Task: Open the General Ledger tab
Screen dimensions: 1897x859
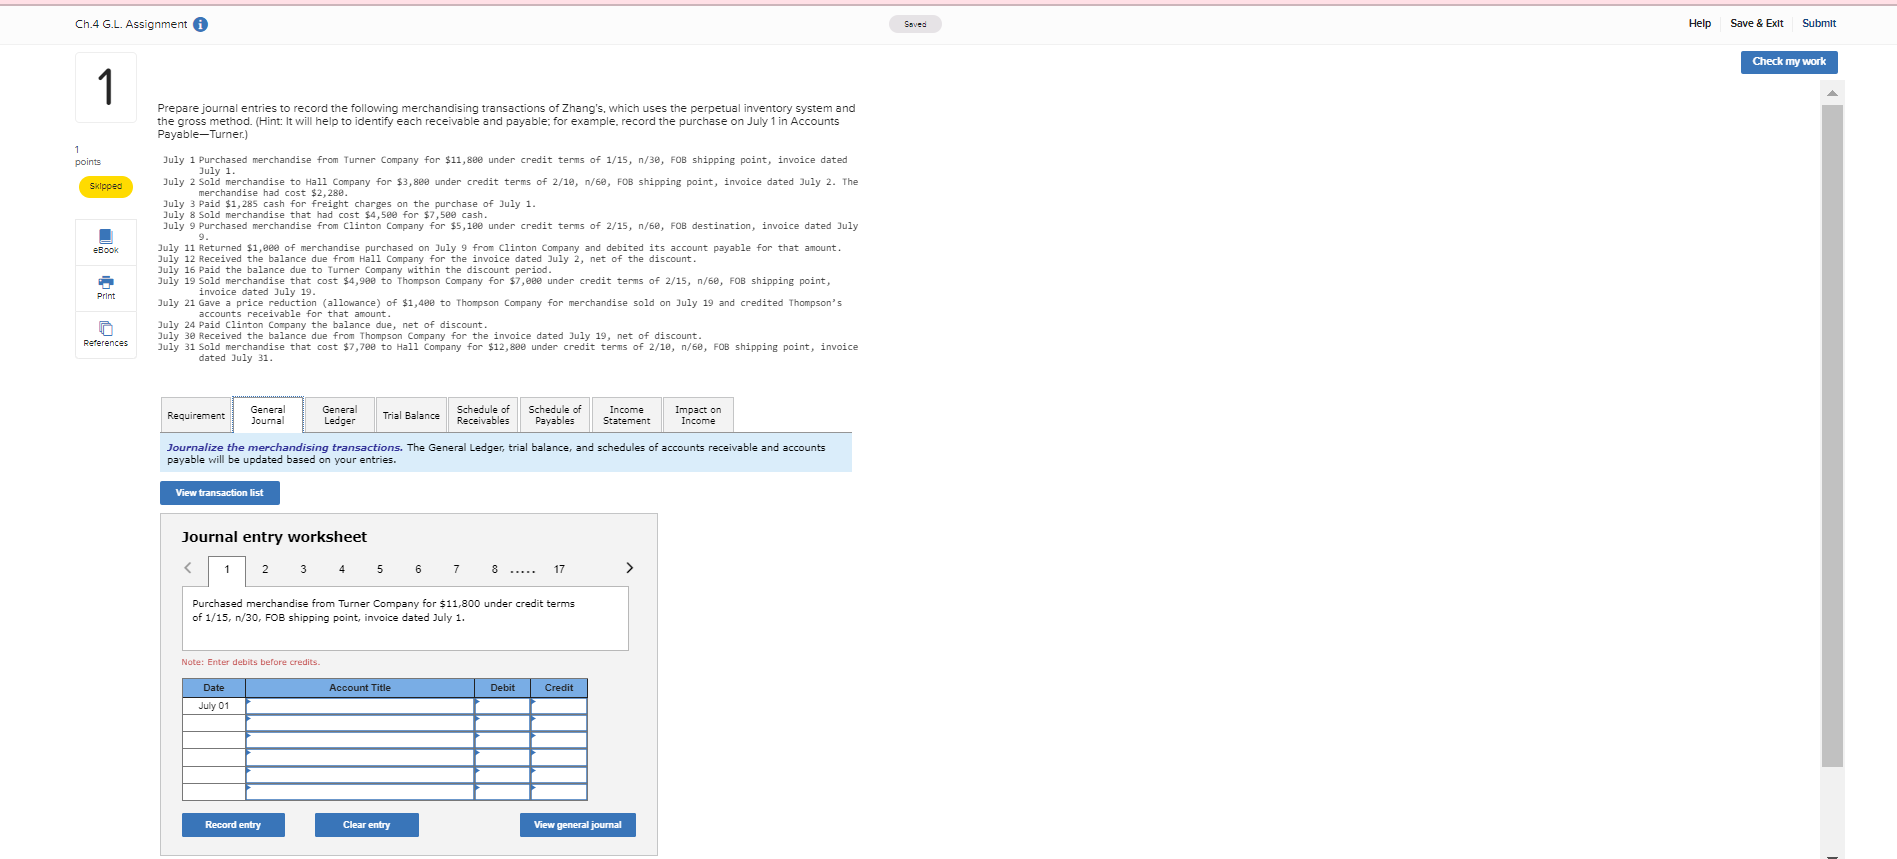Action: (x=340, y=415)
